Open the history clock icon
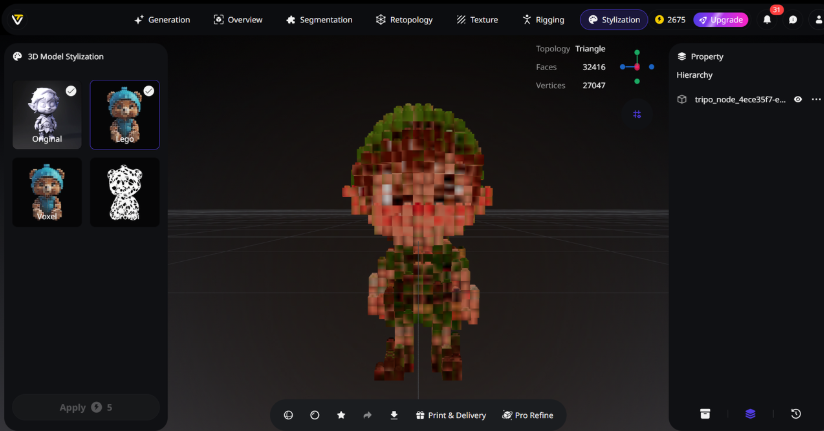 pos(795,414)
